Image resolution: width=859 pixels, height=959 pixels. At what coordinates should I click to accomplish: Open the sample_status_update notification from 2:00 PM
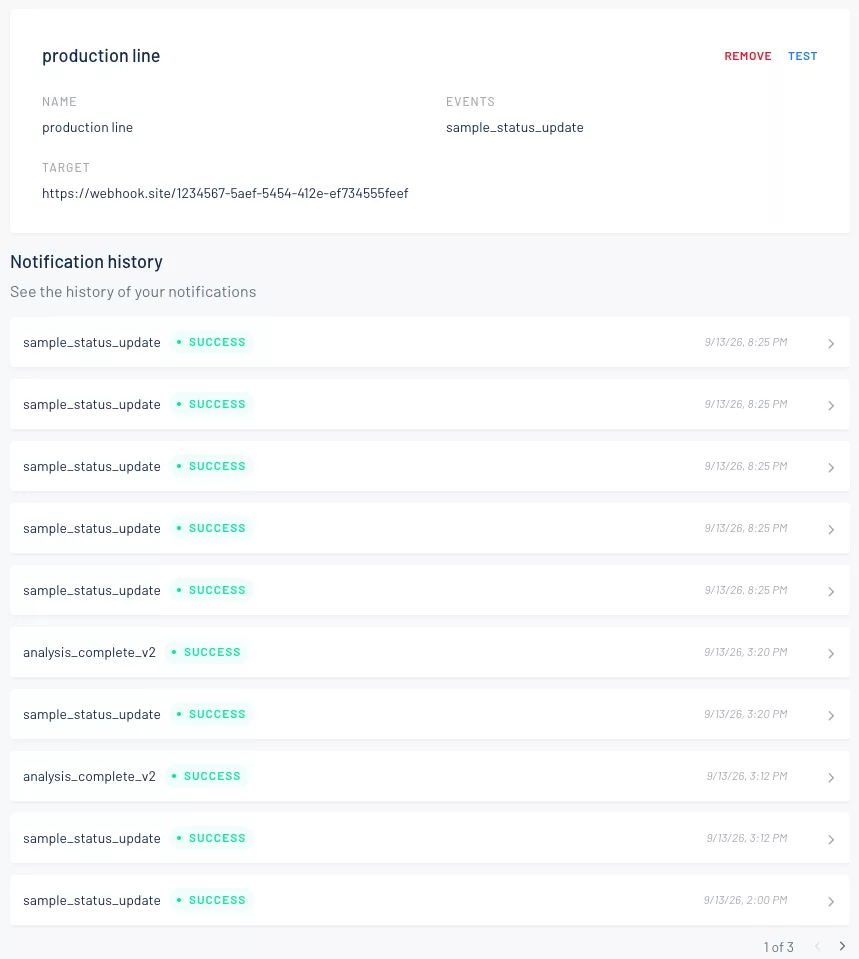tap(430, 900)
